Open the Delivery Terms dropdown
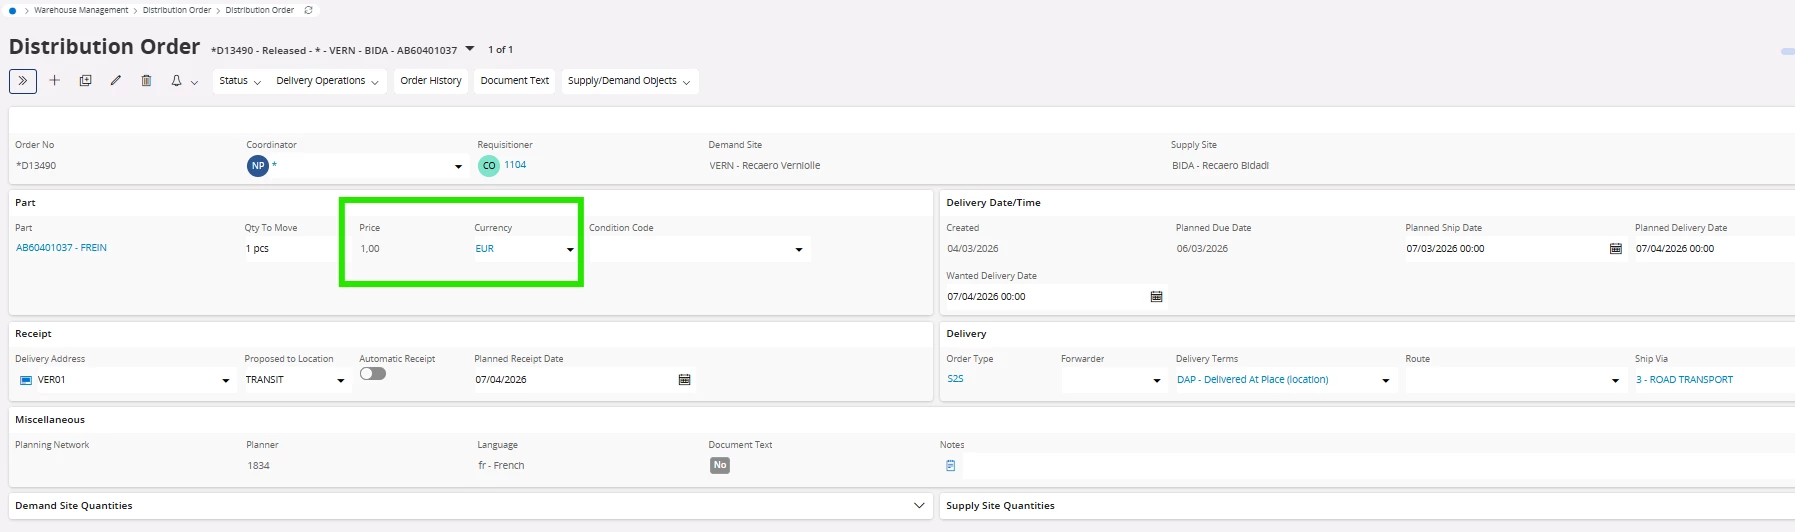Viewport: 1795px width, 532px height. (1385, 380)
